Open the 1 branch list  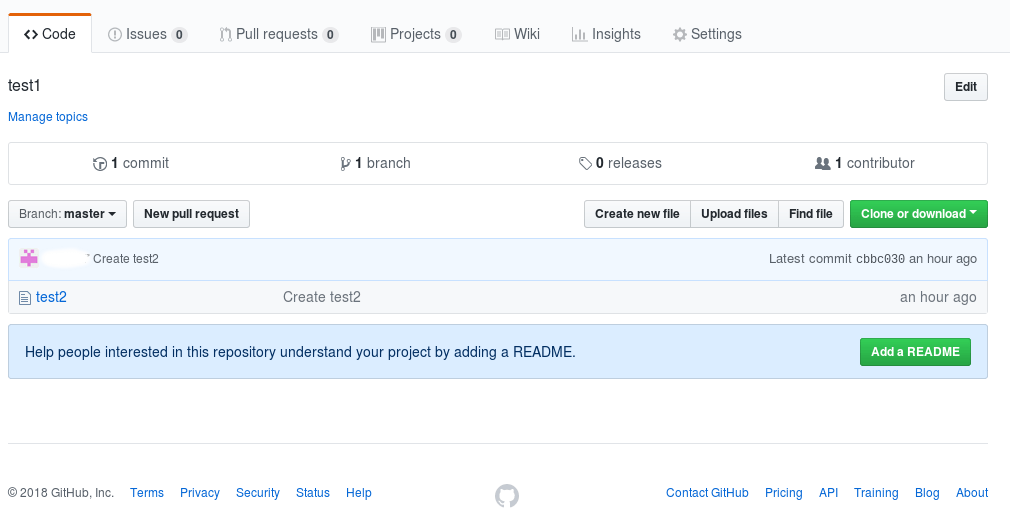click(376, 164)
